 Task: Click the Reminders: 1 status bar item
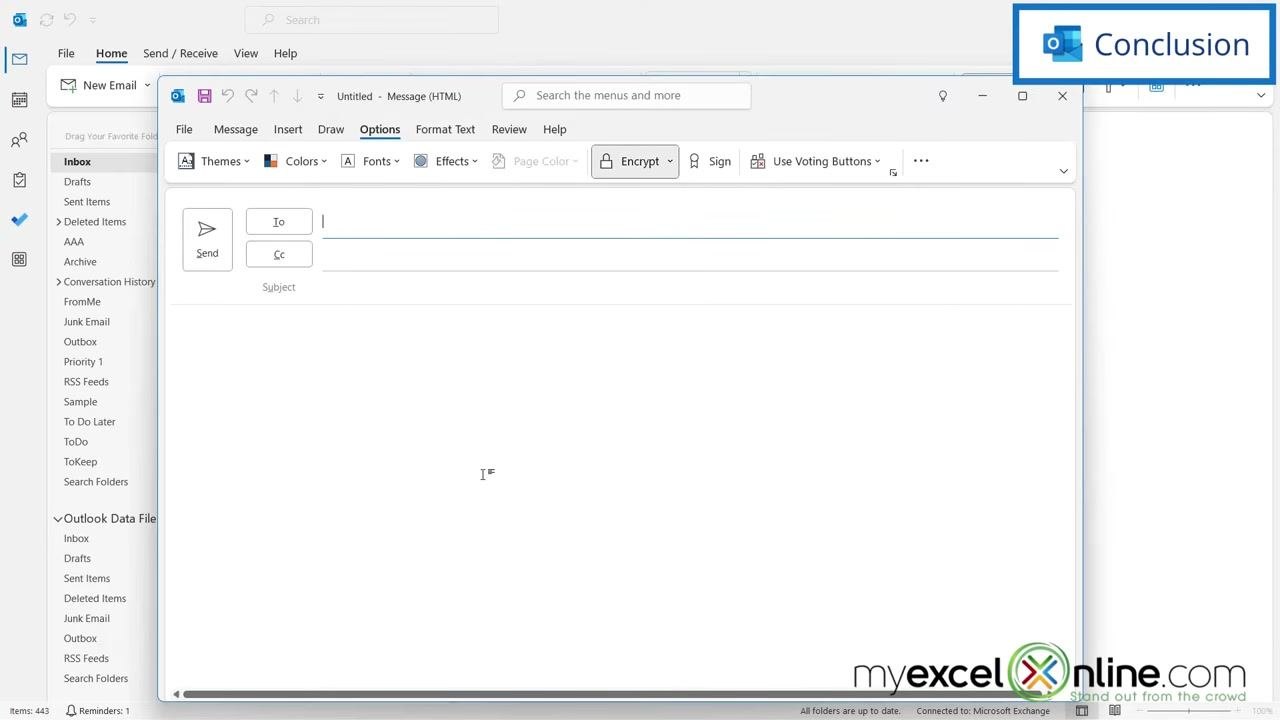pyautogui.click(x=98, y=711)
